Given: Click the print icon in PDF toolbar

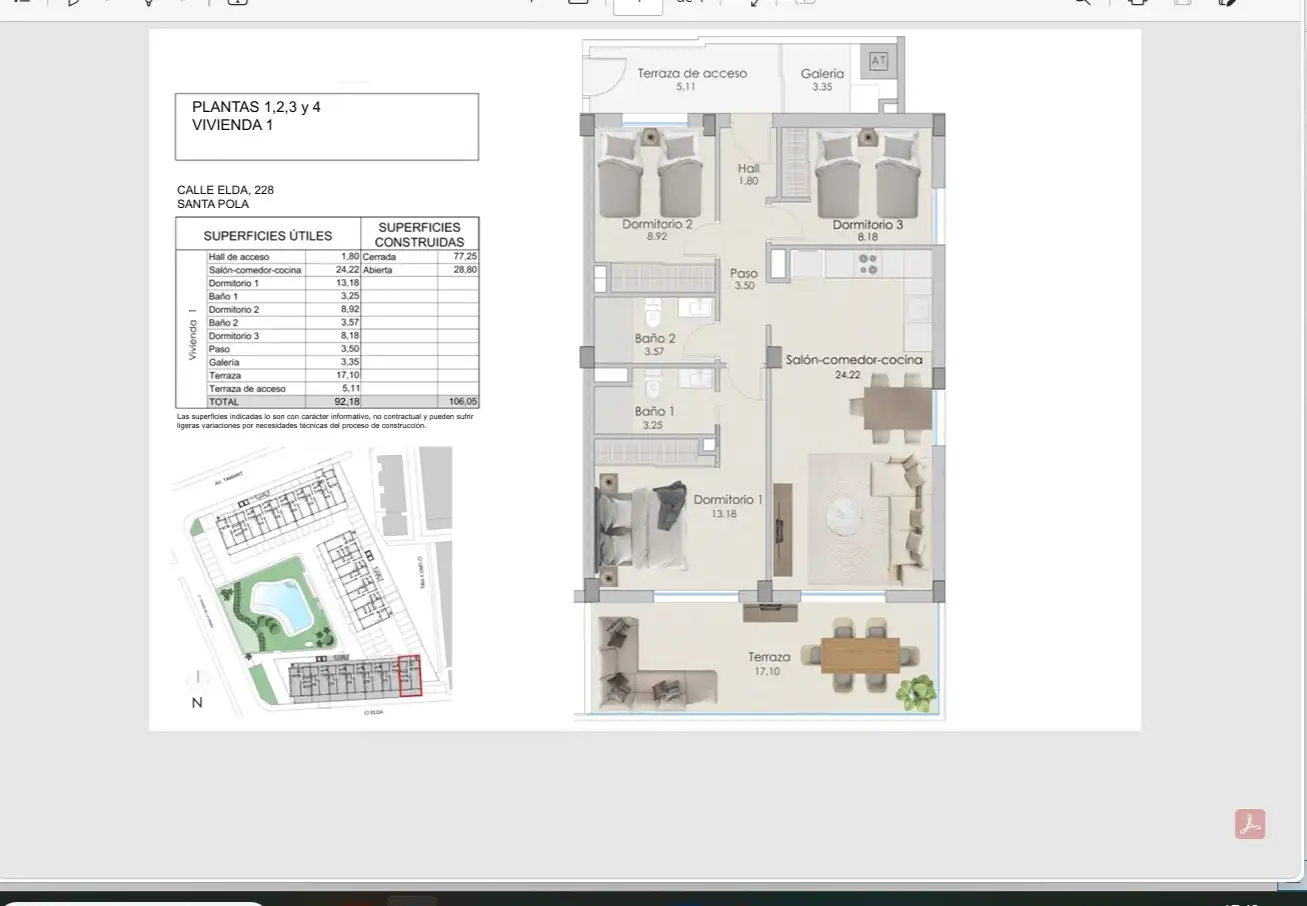Looking at the screenshot, I should tap(1137, 3).
